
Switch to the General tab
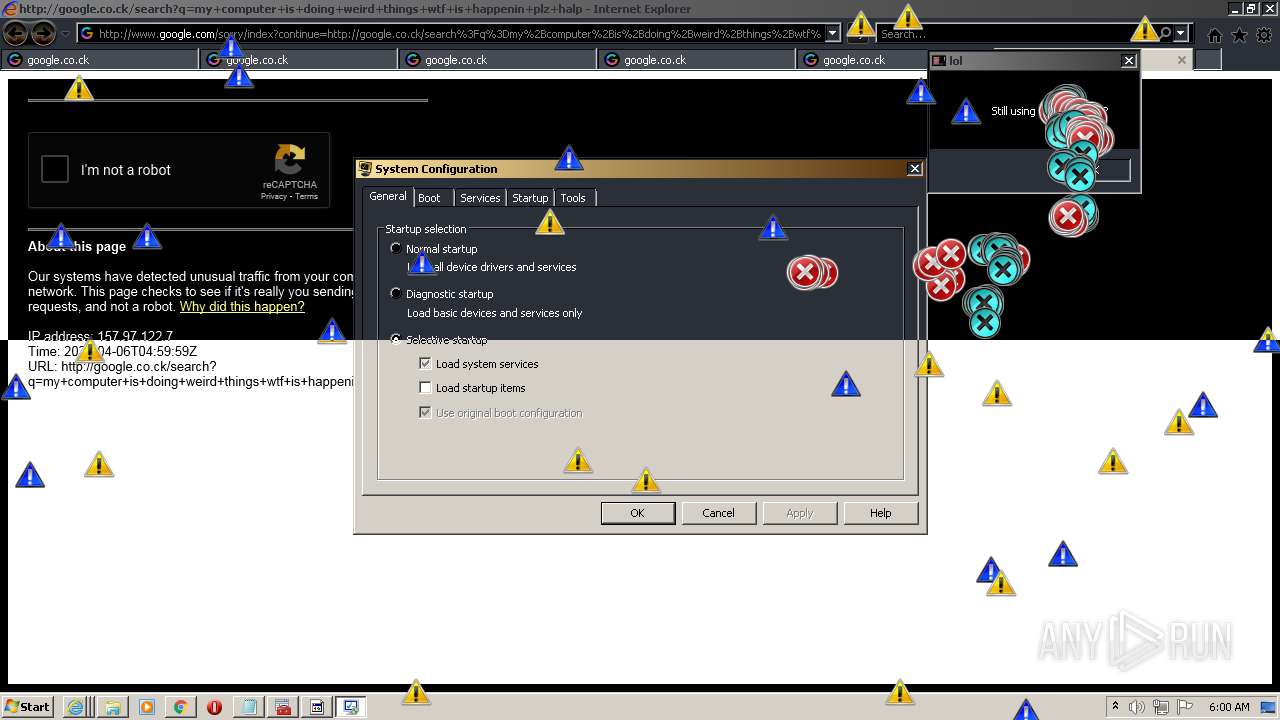click(x=388, y=197)
